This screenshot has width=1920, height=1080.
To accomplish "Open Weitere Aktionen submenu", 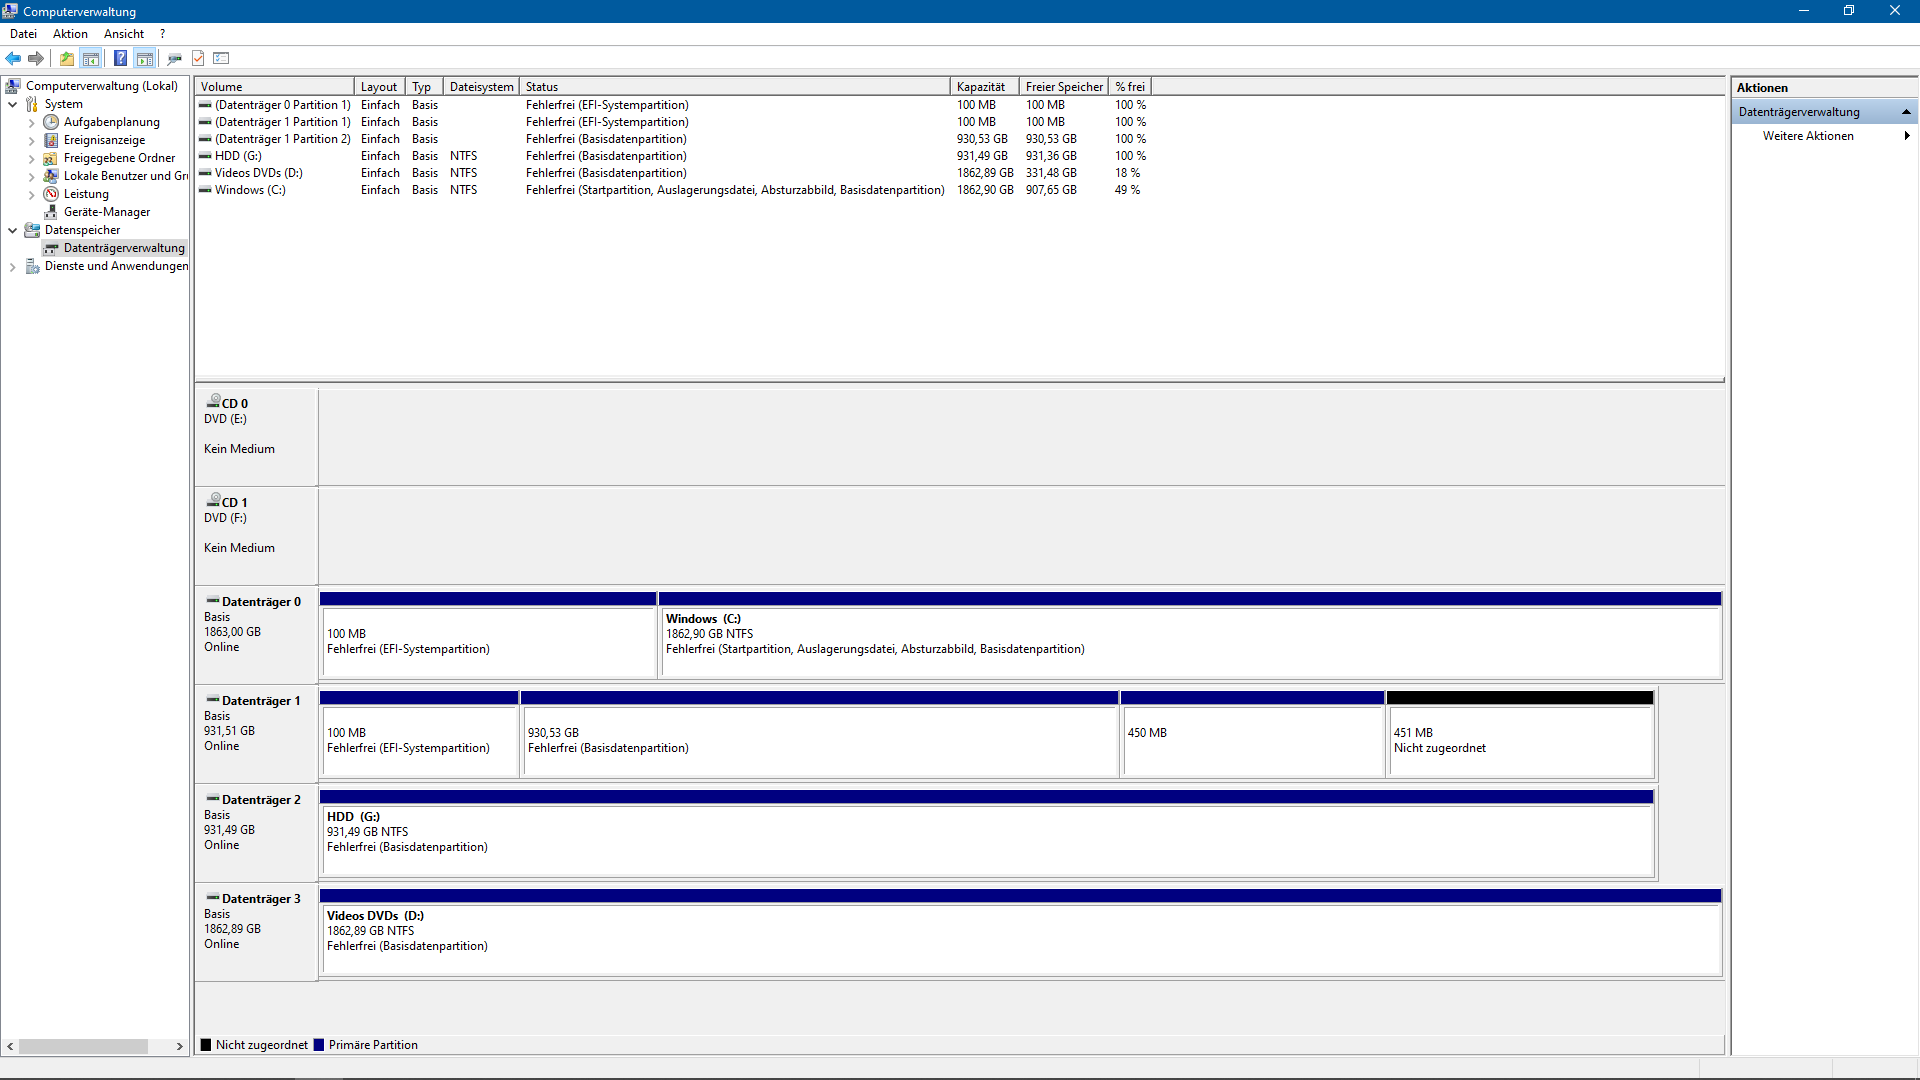I will (x=1808, y=136).
